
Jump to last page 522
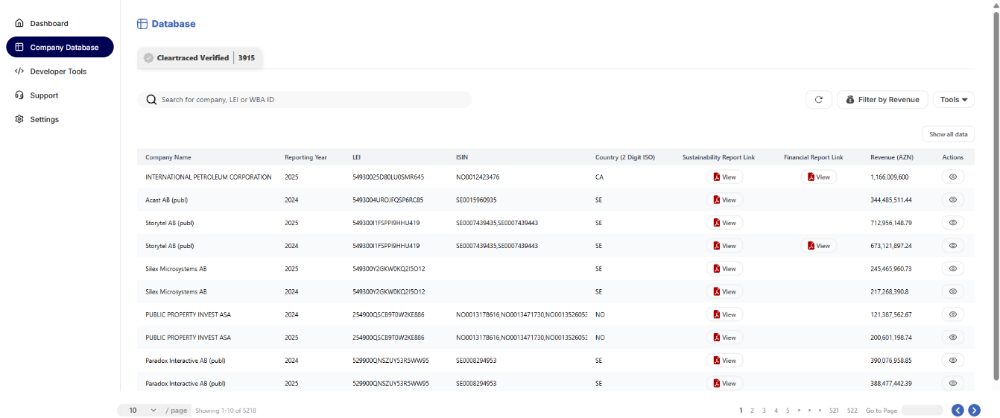(x=852, y=410)
